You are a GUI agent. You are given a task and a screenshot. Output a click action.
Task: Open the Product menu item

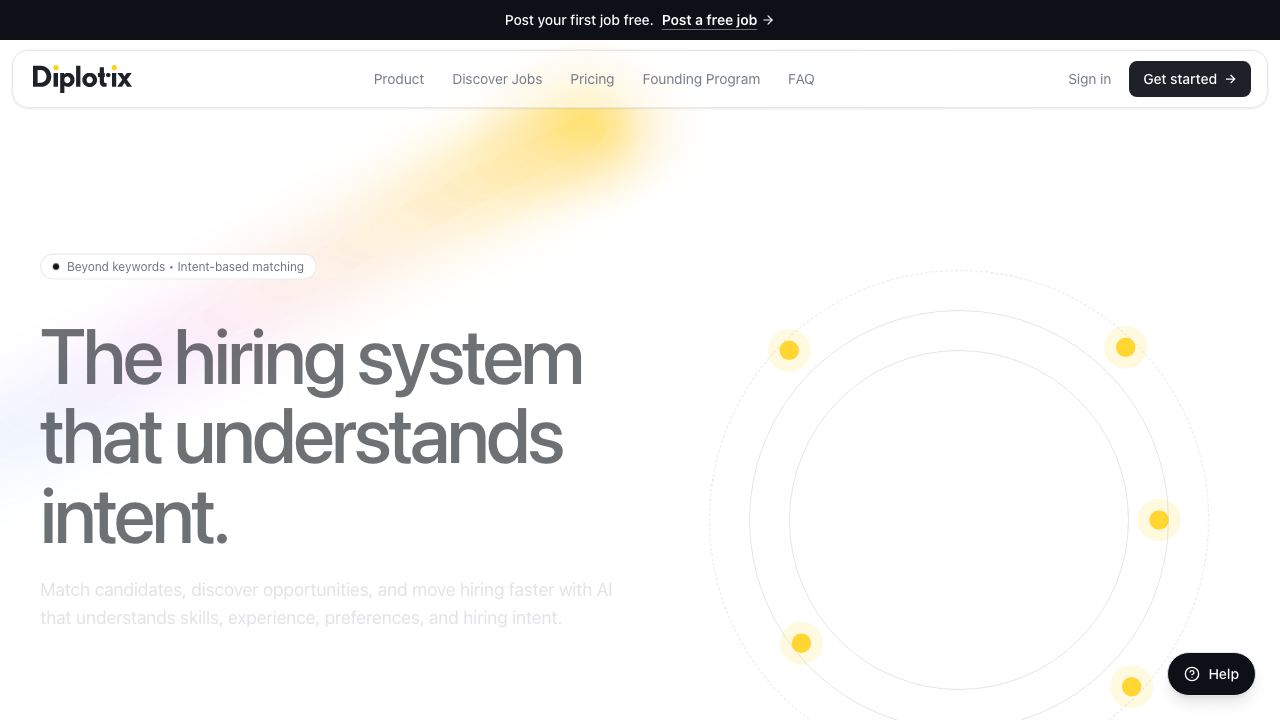click(399, 79)
